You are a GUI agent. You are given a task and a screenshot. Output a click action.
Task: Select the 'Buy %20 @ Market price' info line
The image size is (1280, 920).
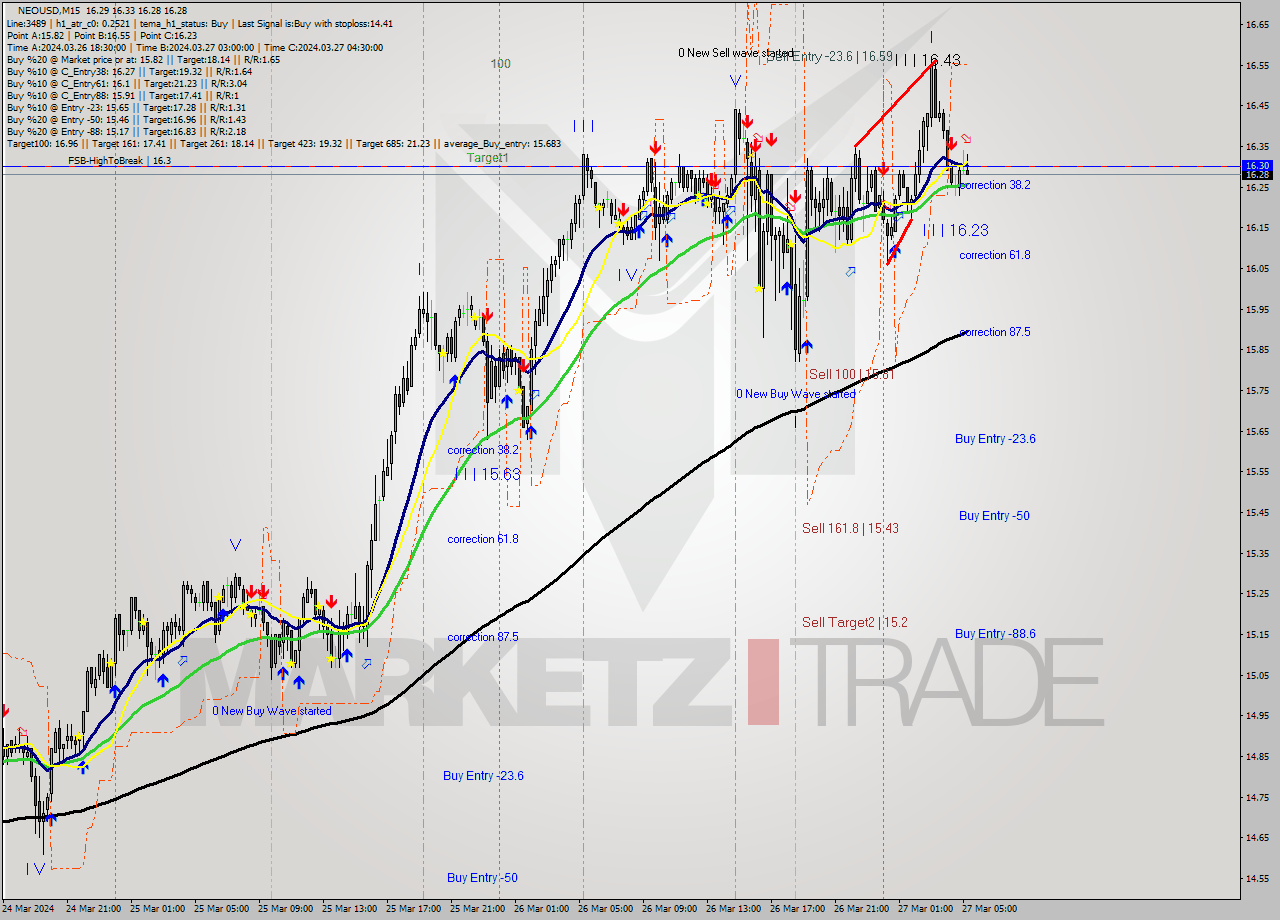(143, 59)
